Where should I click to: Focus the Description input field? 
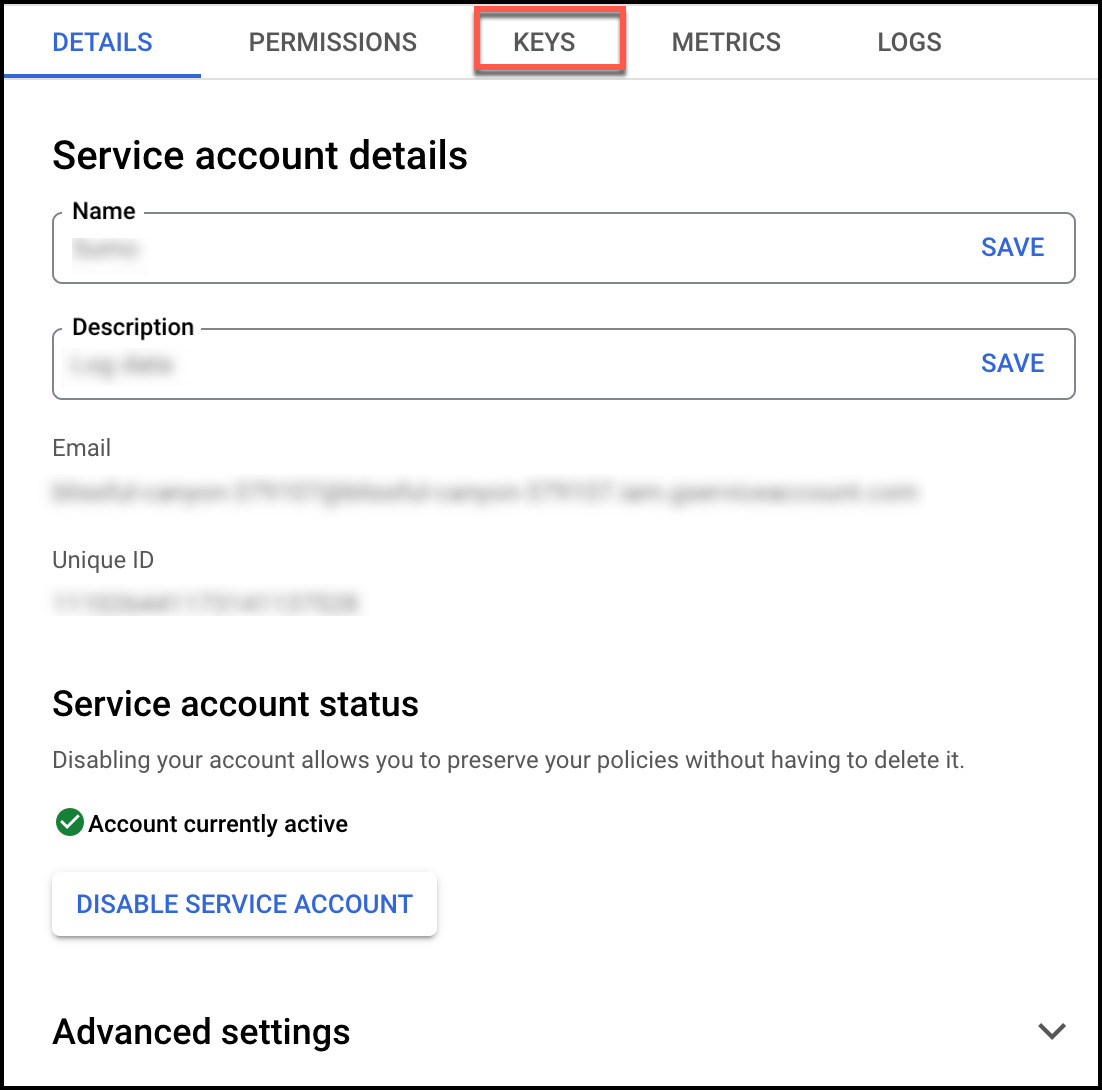500,365
